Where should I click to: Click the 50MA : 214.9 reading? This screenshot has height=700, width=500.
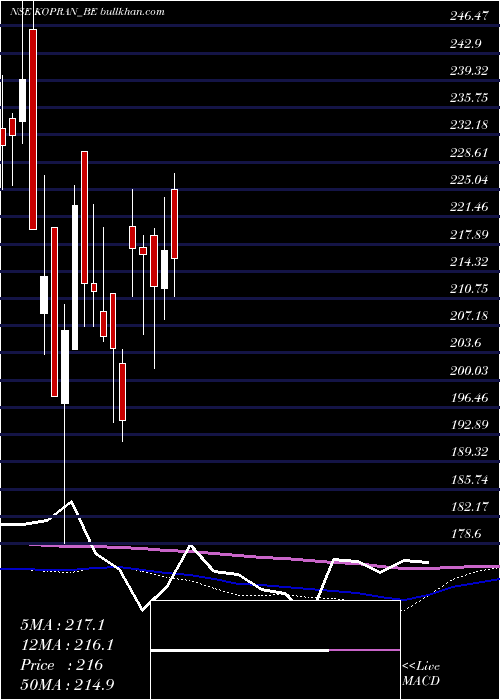67,685
